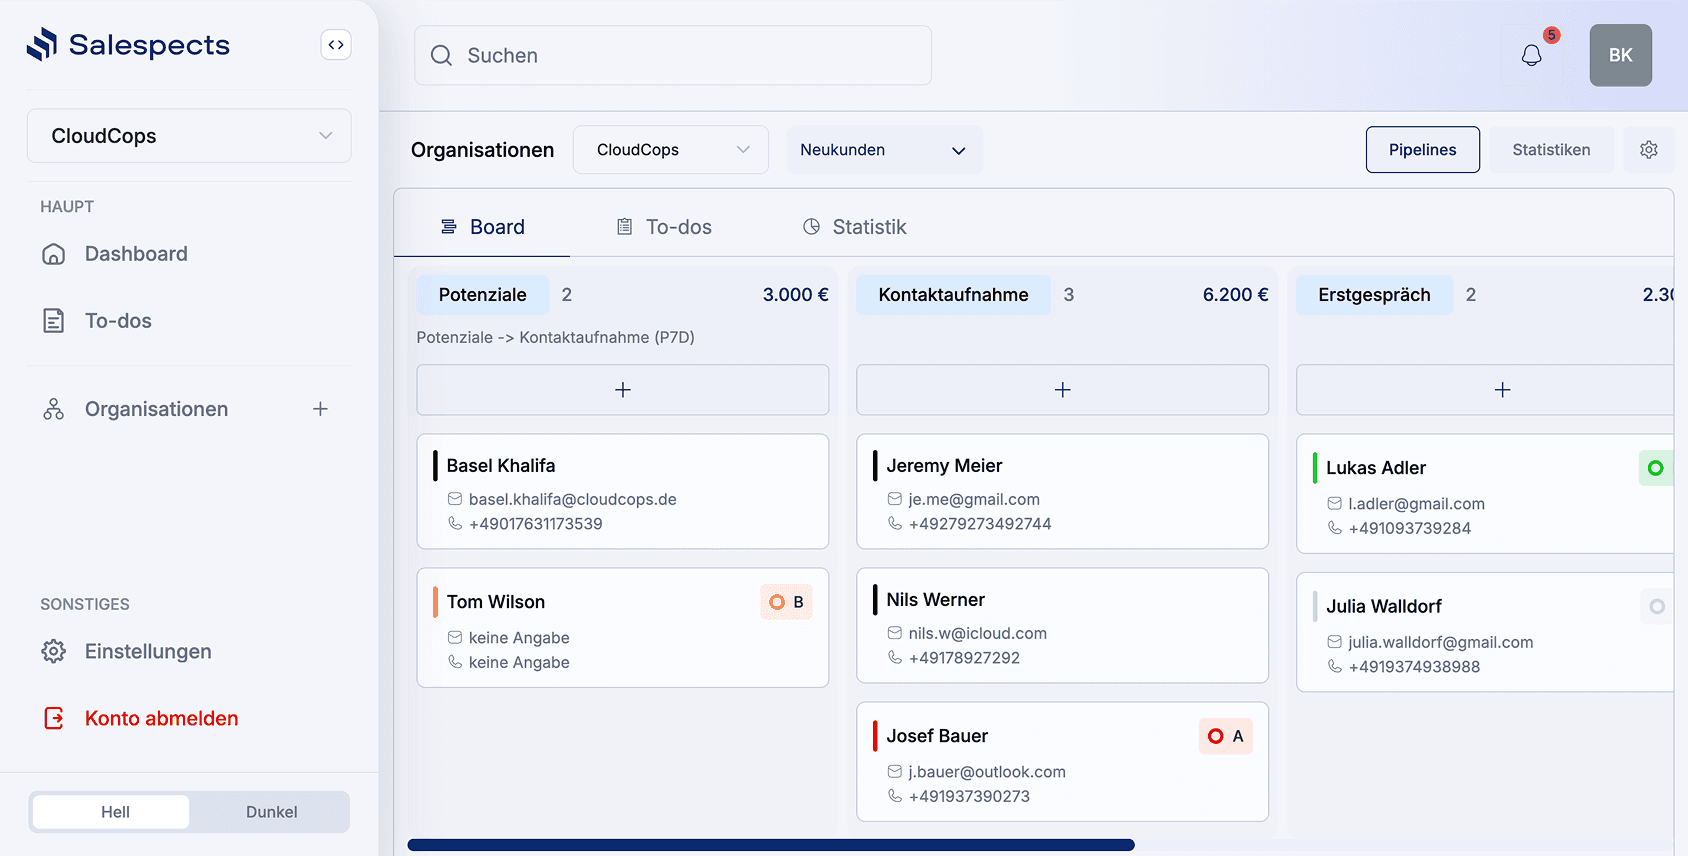Image resolution: width=1688 pixels, height=856 pixels.
Task: Collapse sidebar with the code-arrows icon
Action: click(336, 45)
